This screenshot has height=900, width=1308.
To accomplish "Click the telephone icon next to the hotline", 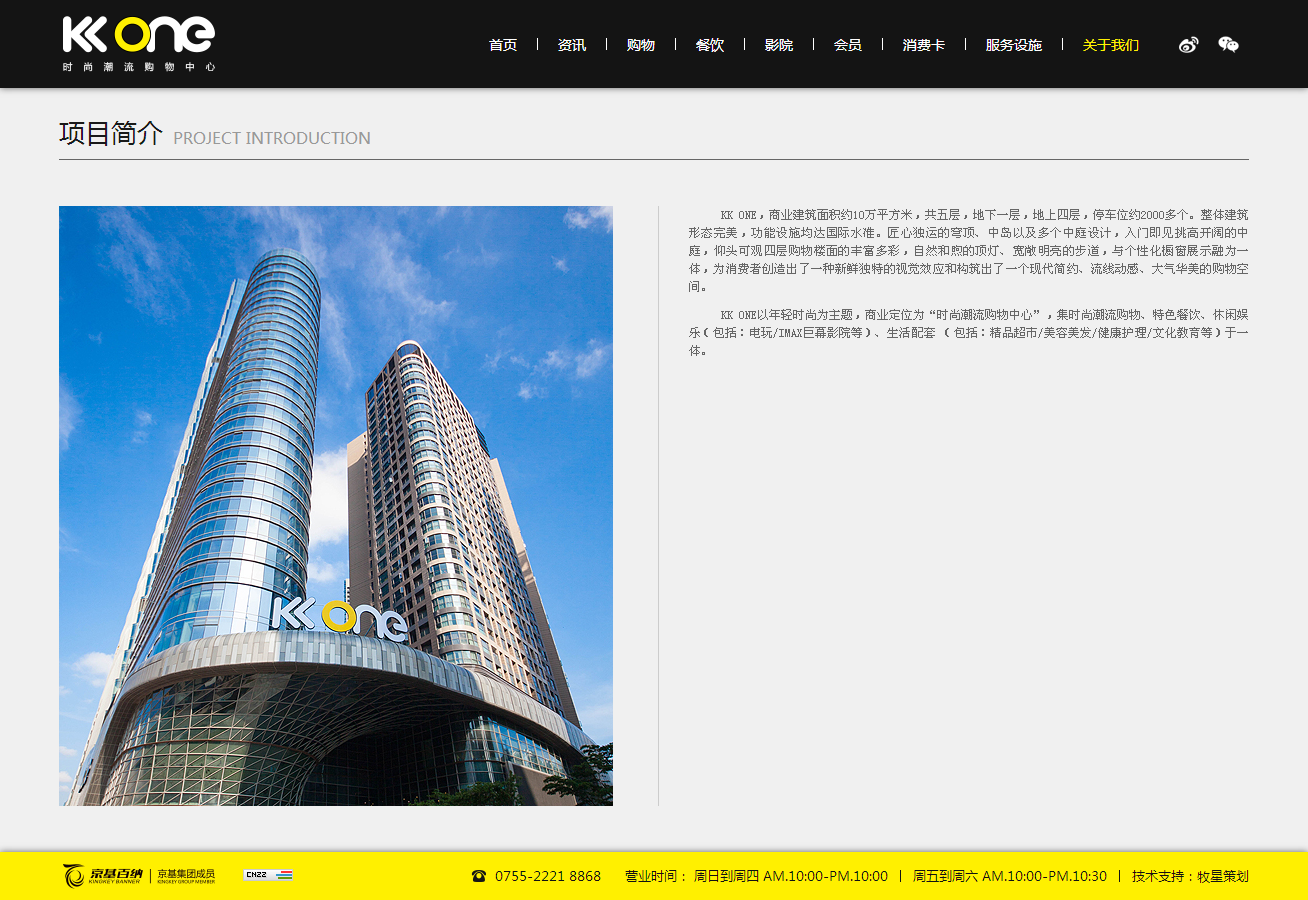I will (478, 875).
